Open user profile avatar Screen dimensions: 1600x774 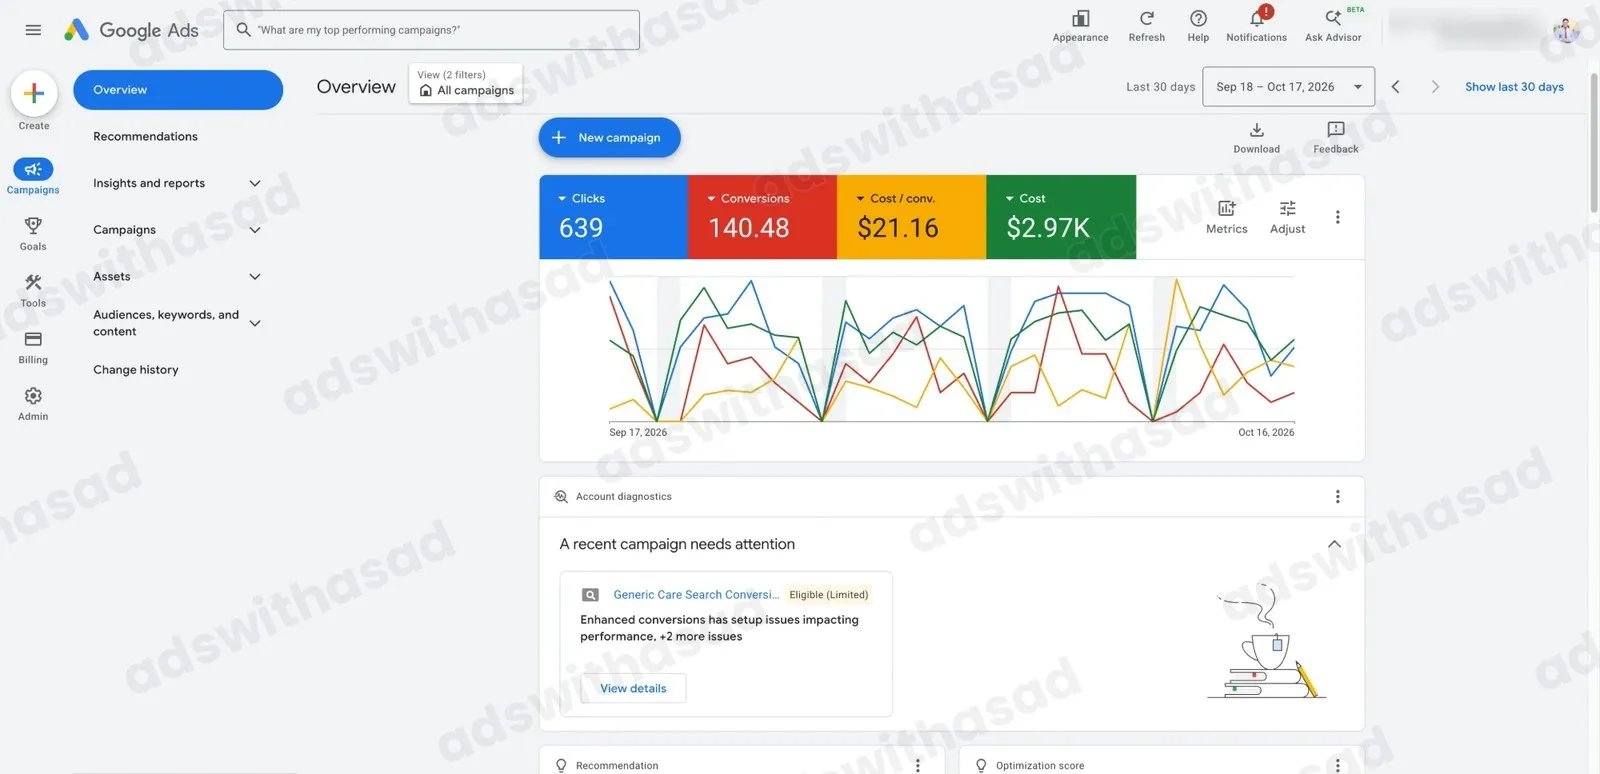click(1566, 30)
